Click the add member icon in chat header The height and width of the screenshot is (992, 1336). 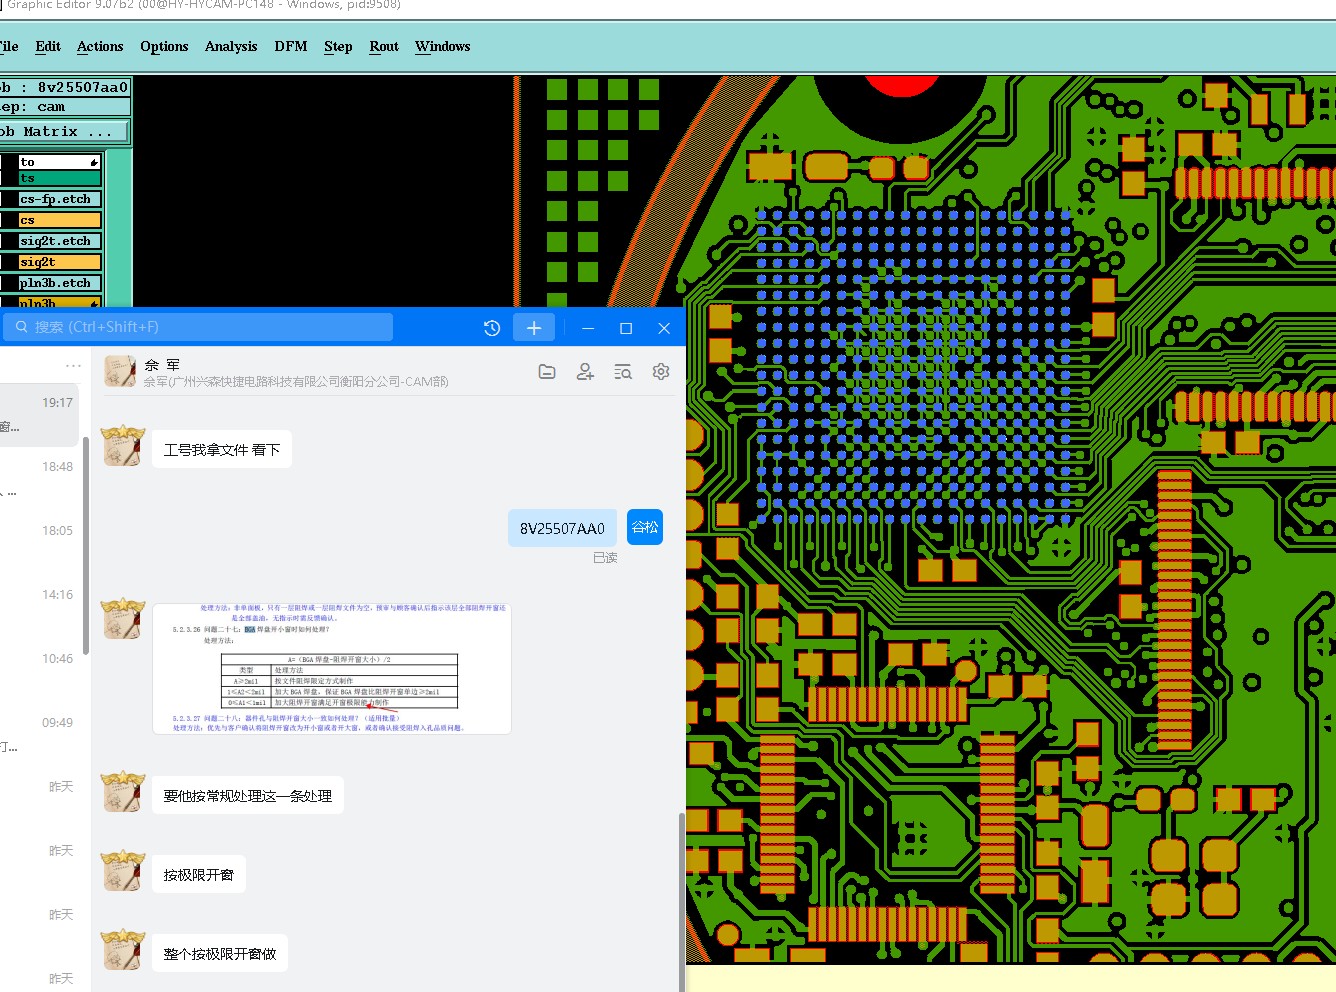click(x=585, y=371)
